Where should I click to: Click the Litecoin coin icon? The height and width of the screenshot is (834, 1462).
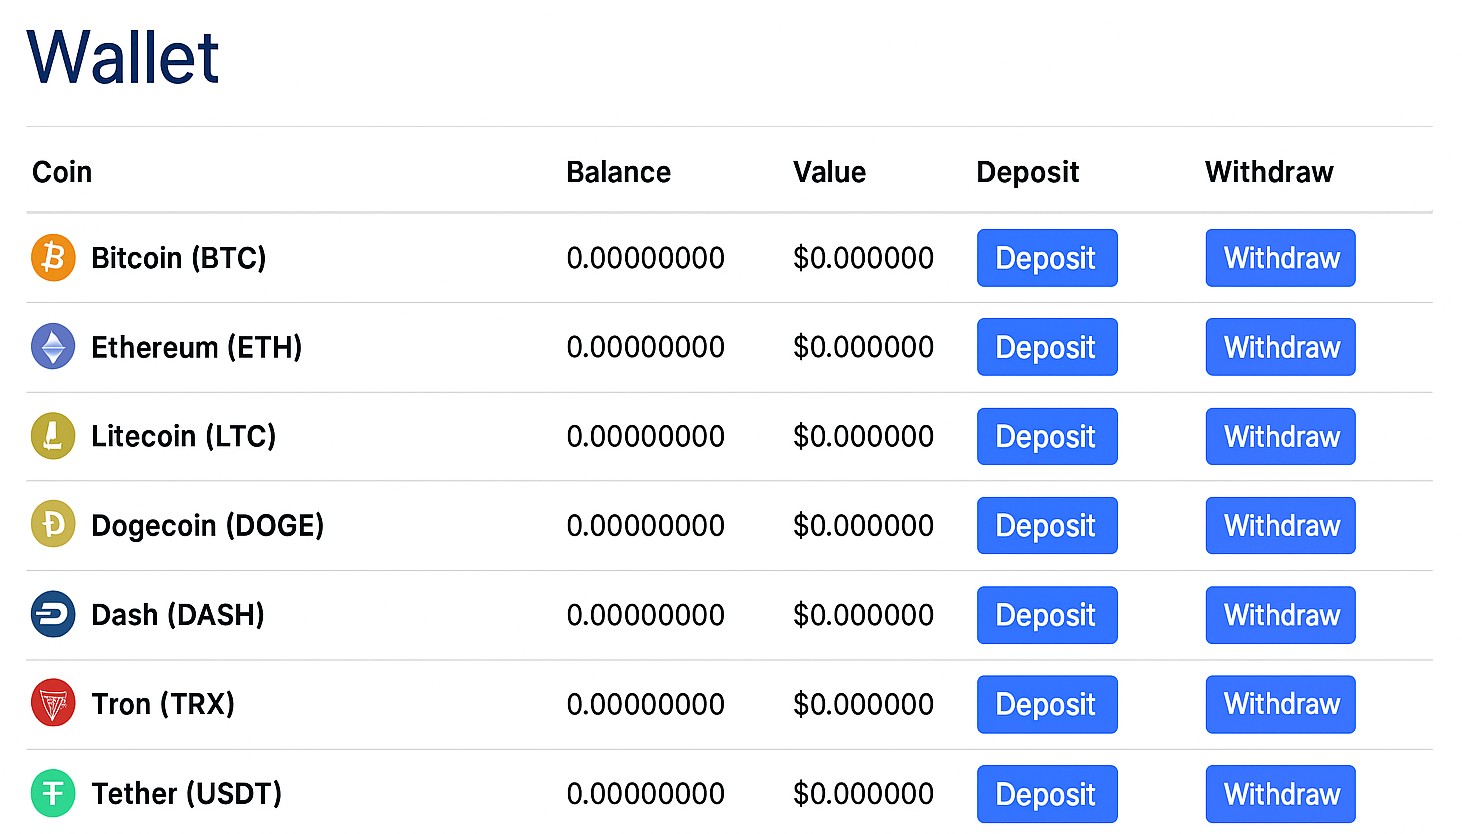click(53, 436)
